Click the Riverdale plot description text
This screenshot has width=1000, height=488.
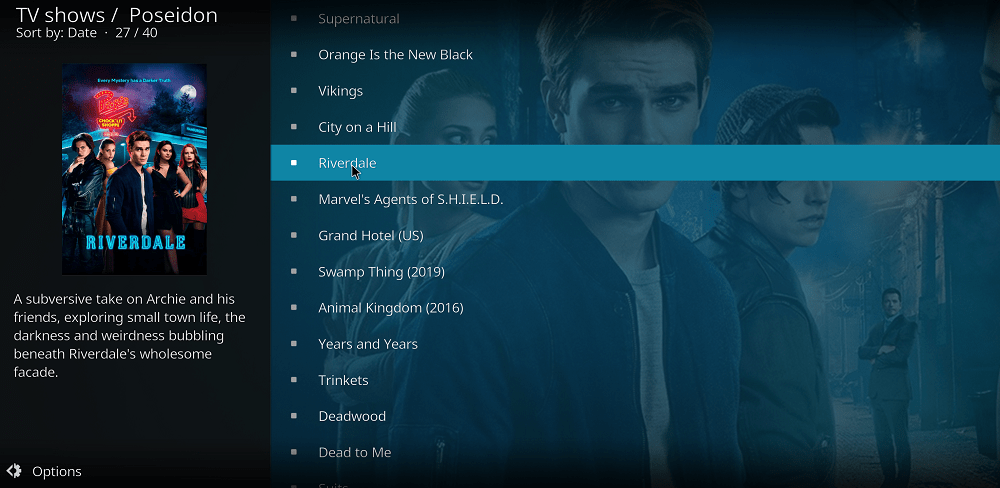pos(129,336)
